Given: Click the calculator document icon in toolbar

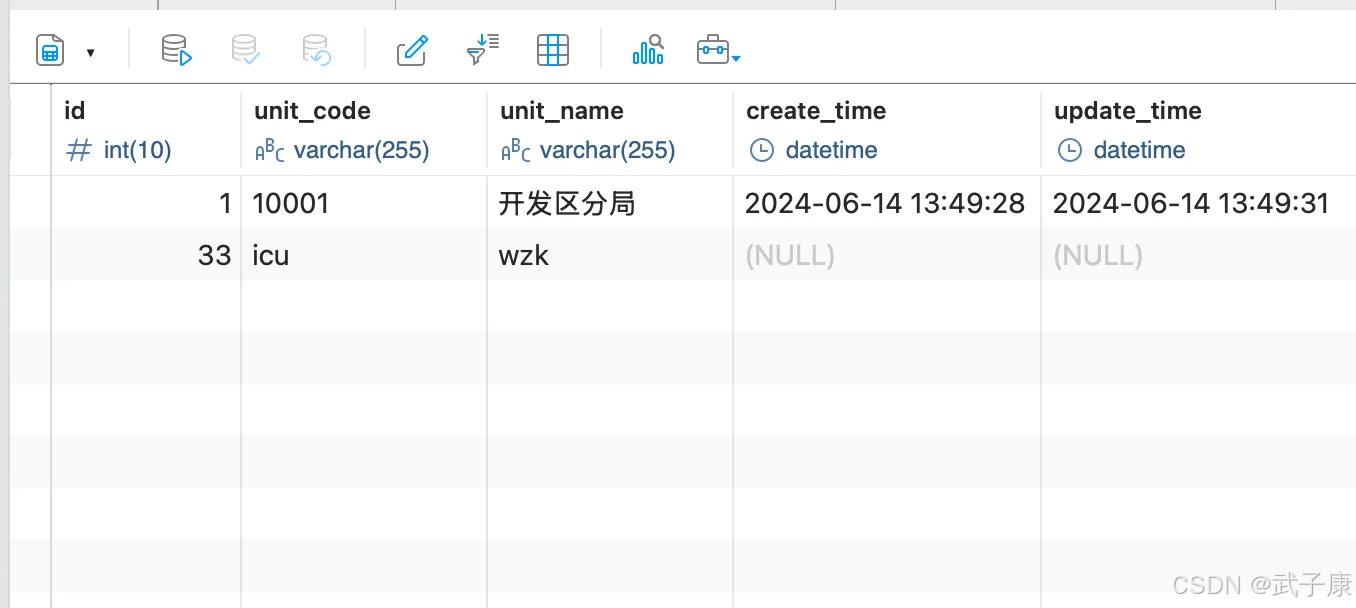Looking at the screenshot, I should click(50, 50).
